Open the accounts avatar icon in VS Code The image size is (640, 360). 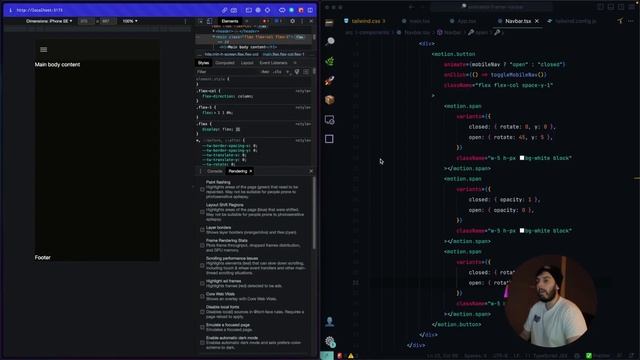click(x=330, y=322)
